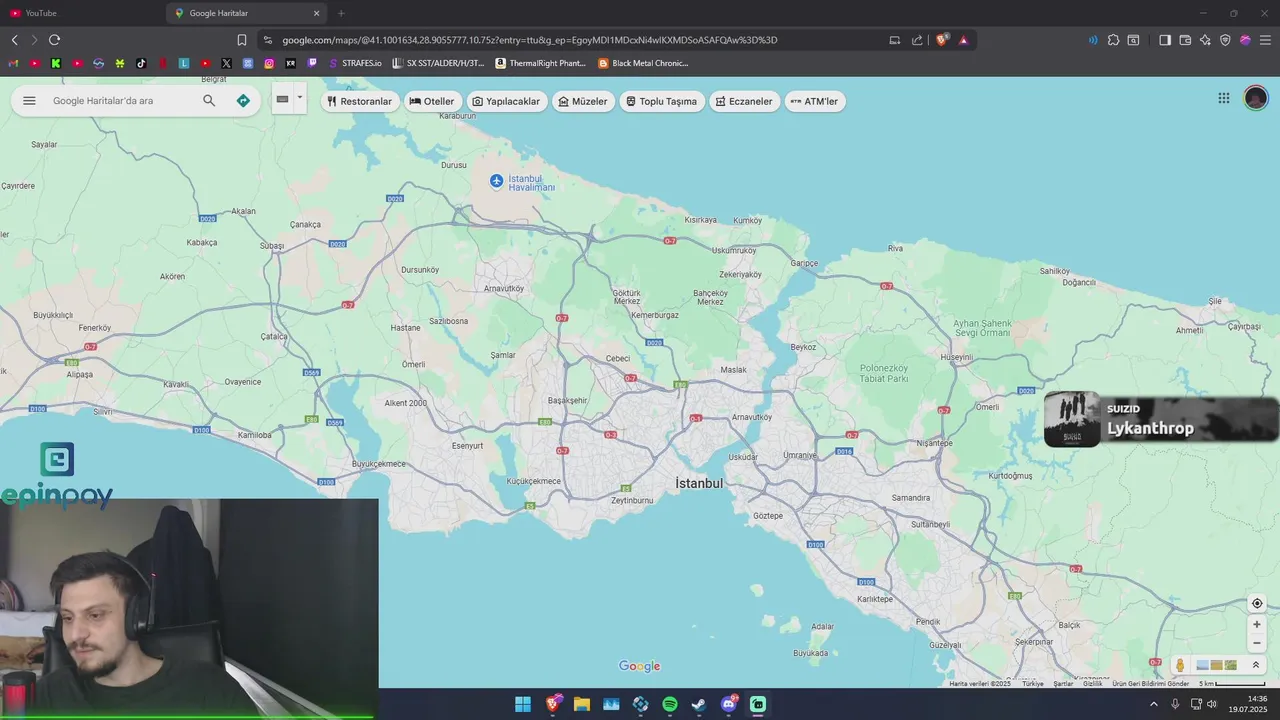This screenshot has height=720, width=1280.
Task: Open the clock showing 14:36
Action: click(1248, 704)
